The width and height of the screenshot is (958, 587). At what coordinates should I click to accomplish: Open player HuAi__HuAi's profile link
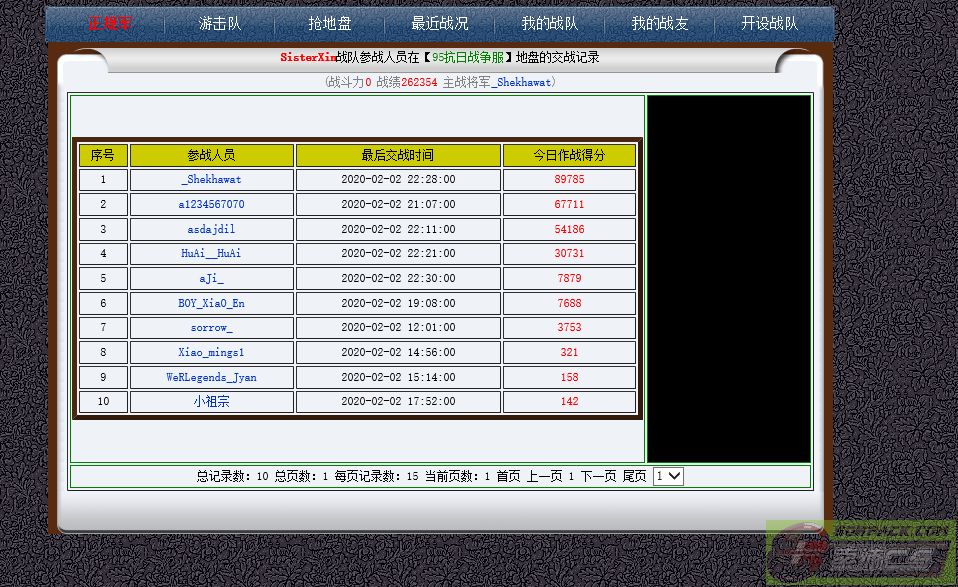[211, 253]
